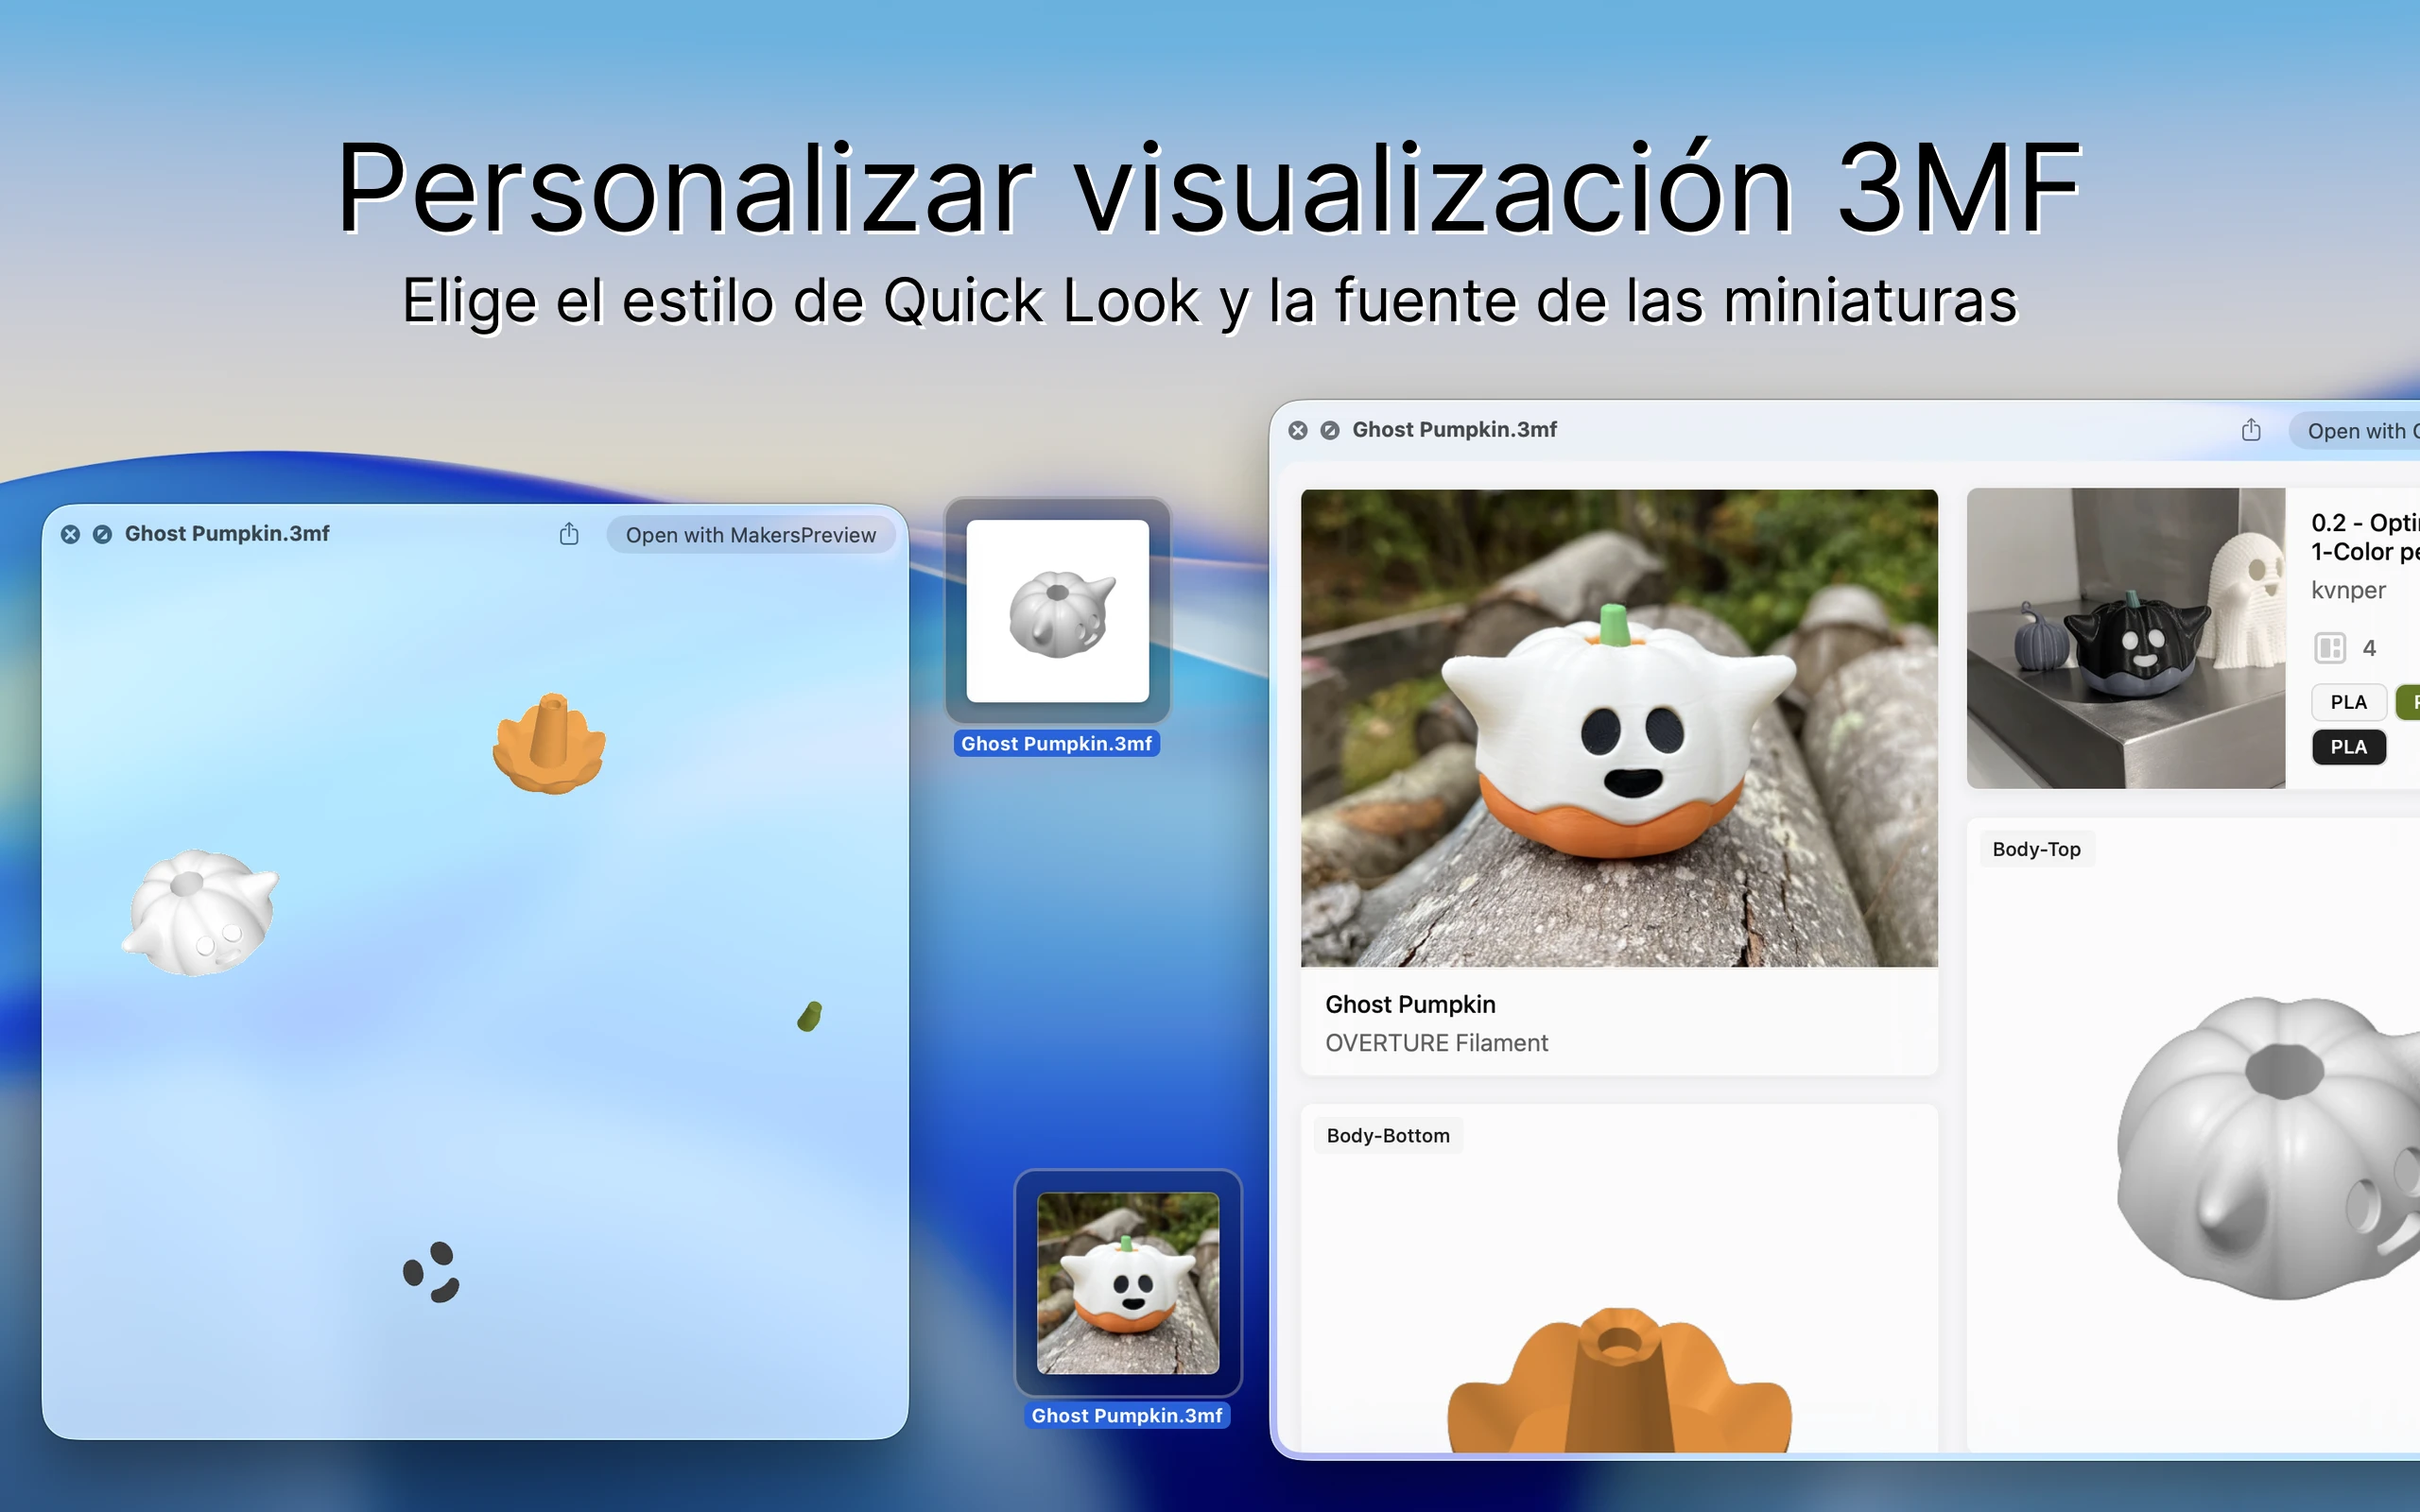
Task: Click Open with MakersPreview button
Action: point(750,535)
